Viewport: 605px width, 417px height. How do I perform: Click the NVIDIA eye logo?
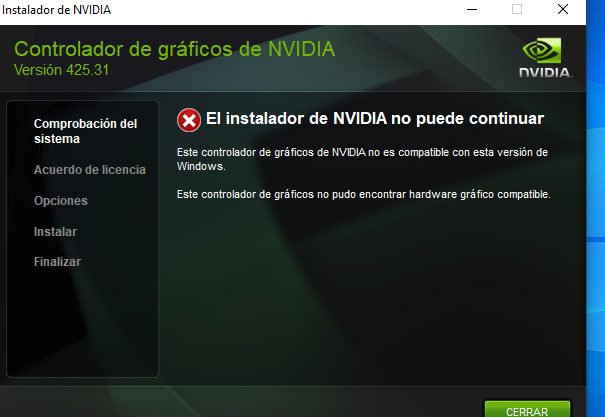[x=542, y=50]
